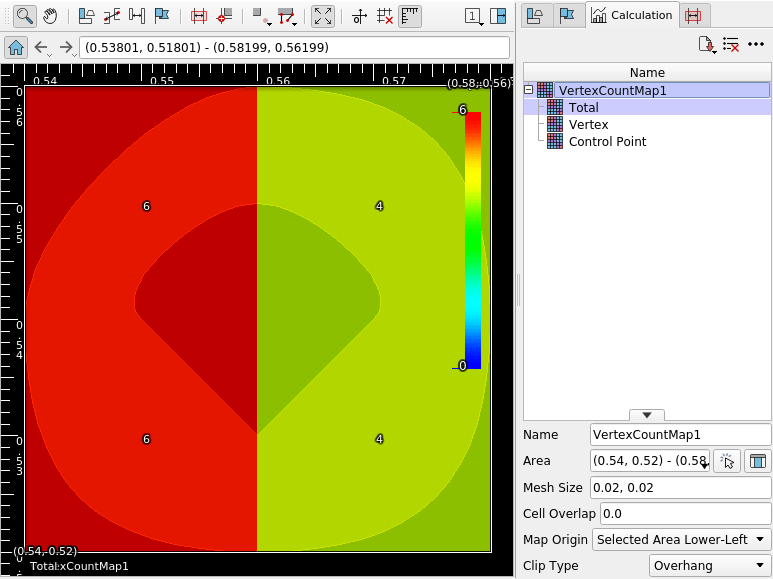Open the square-and-dot snap dropdown

point(261,16)
